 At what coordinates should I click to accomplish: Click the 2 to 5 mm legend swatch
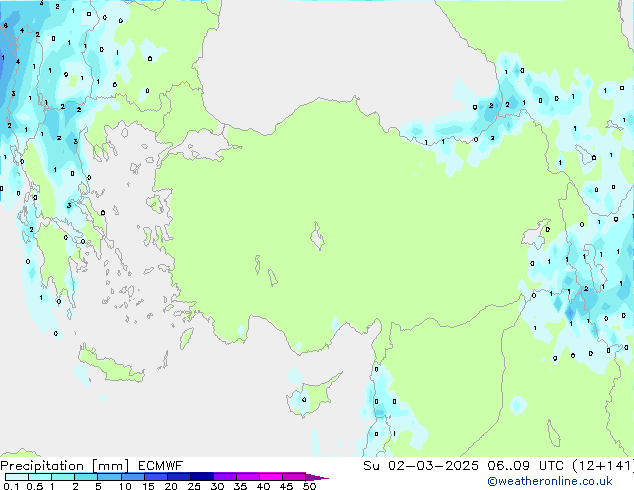(86, 477)
